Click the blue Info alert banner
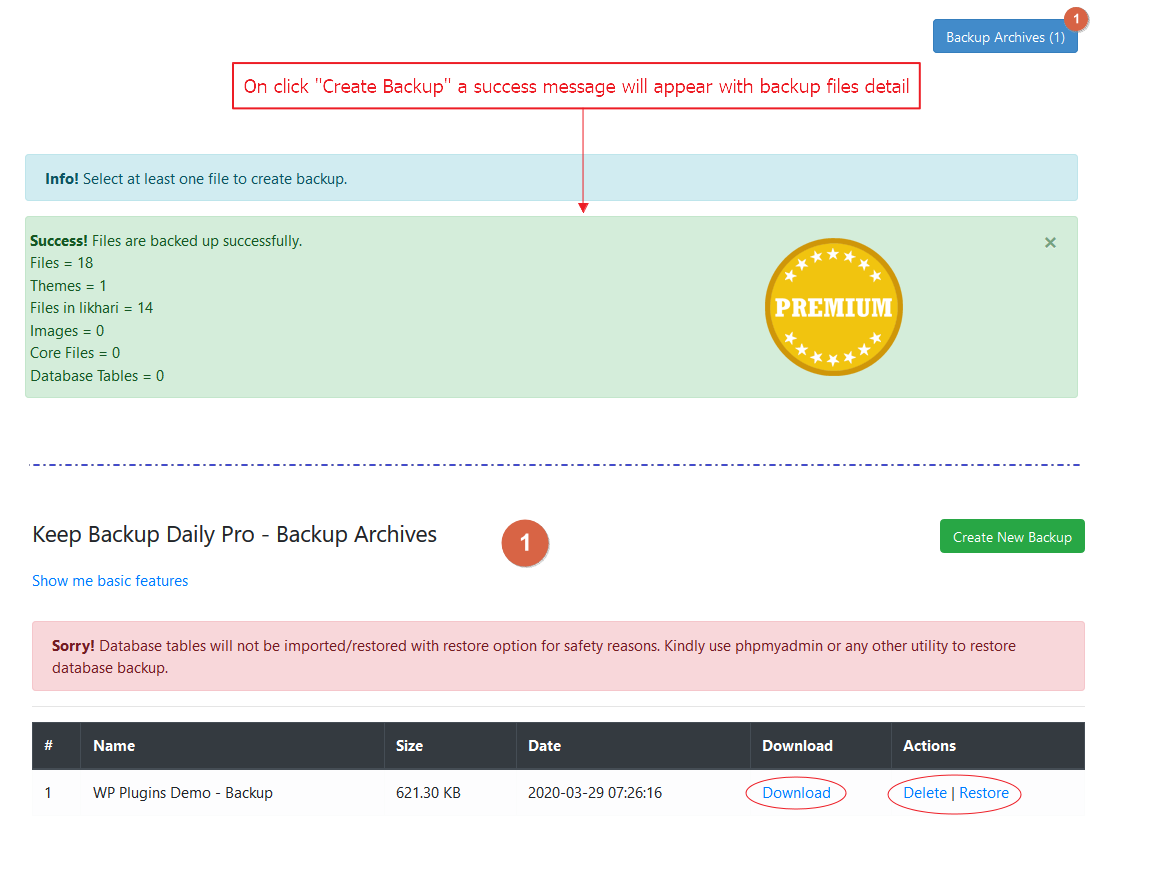The height and width of the screenshot is (887, 1157). click(551, 179)
